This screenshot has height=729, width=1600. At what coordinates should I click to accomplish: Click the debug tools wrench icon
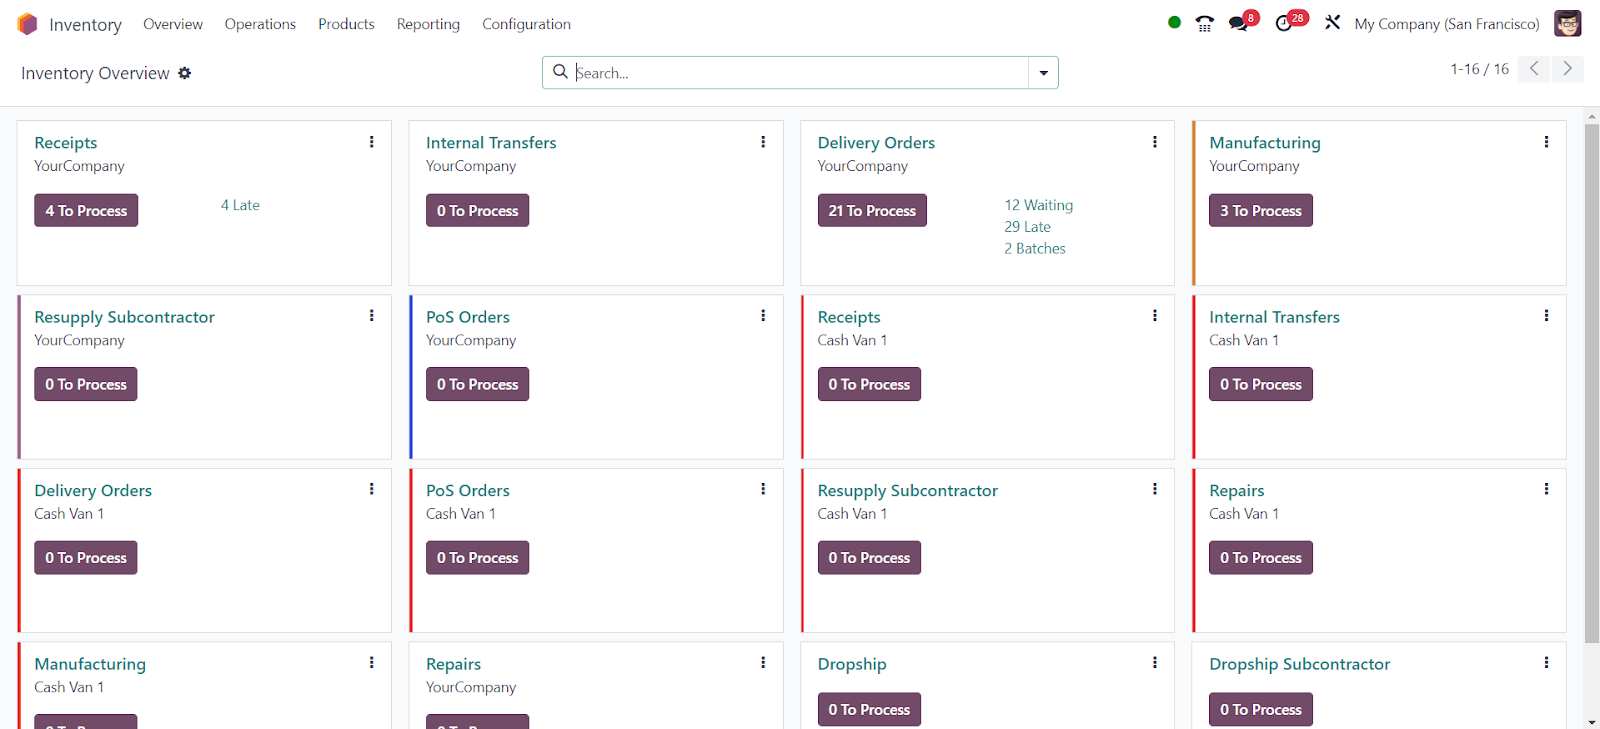coord(1332,23)
